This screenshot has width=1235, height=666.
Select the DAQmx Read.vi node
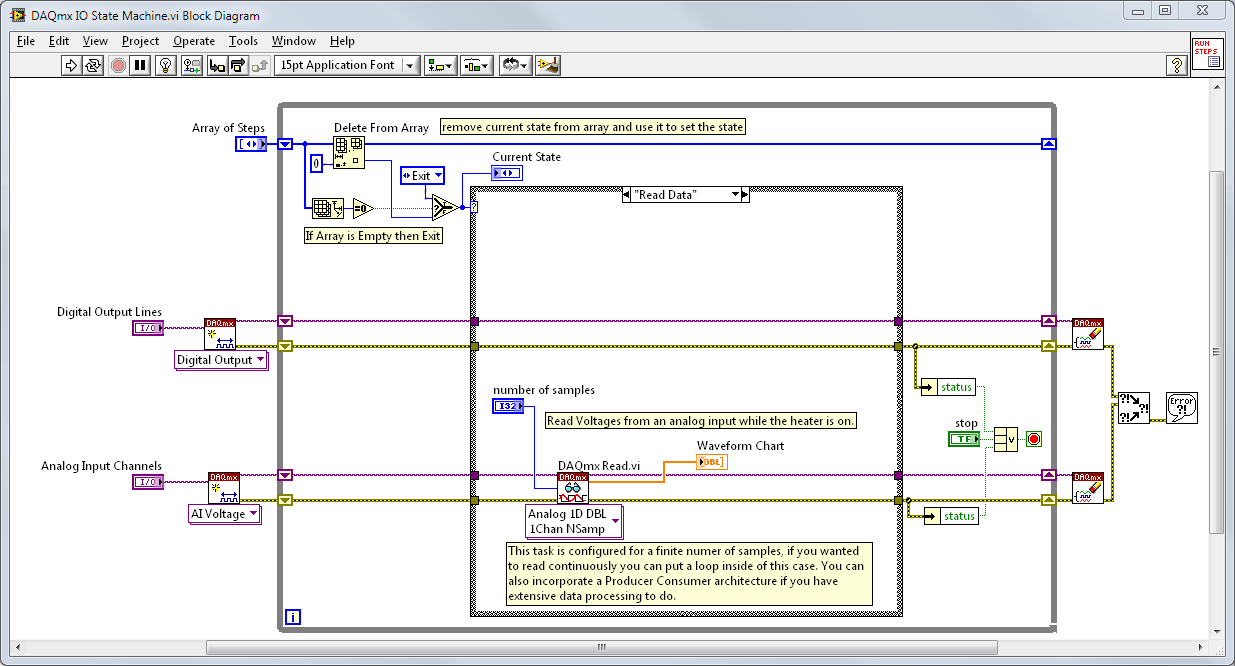coord(573,488)
